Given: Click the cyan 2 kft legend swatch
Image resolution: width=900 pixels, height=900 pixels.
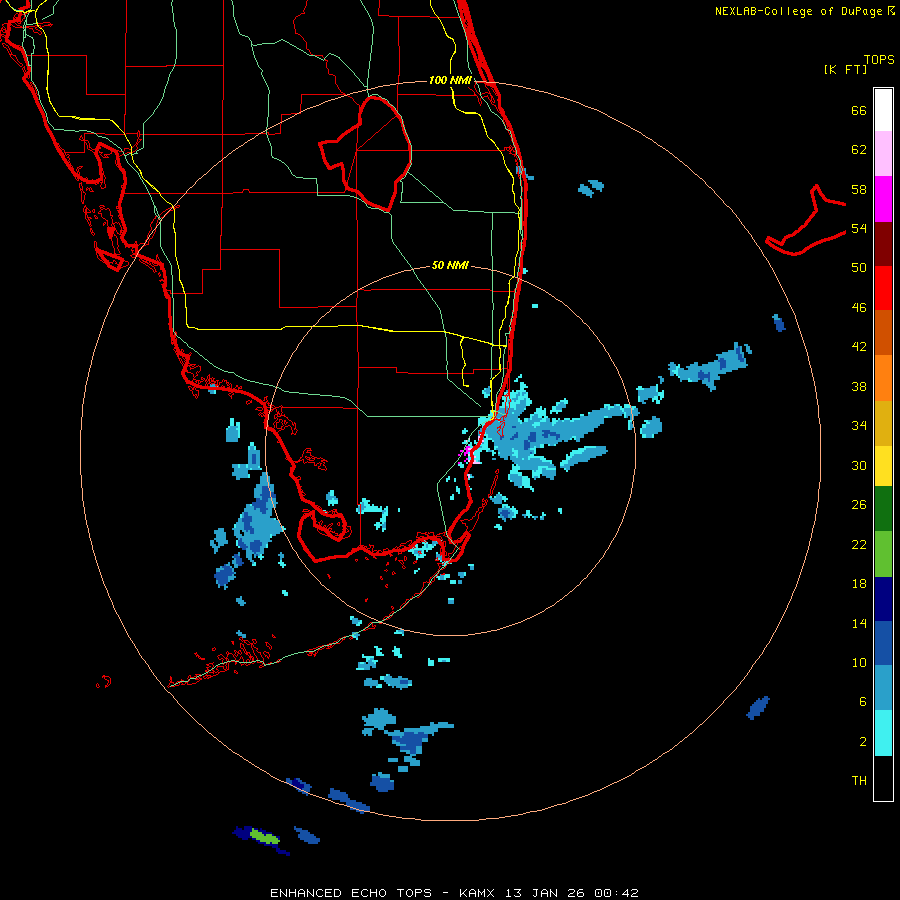Looking at the screenshot, I should 883,733.
